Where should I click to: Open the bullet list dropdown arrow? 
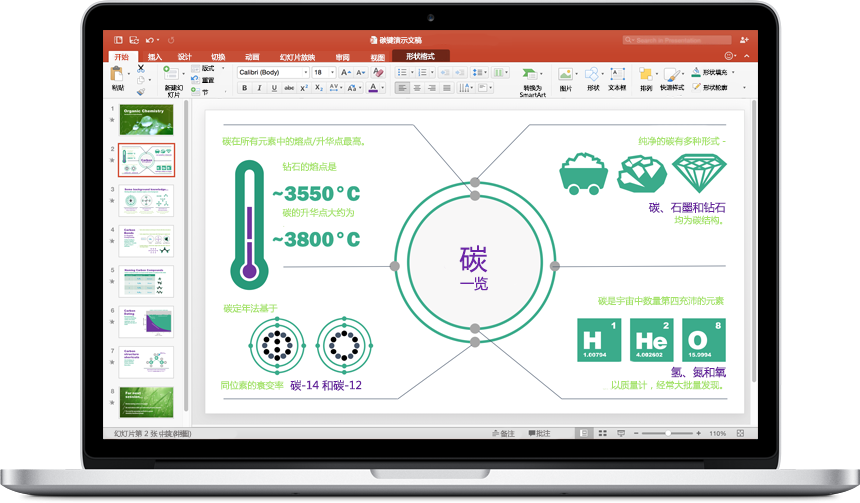click(412, 72)
